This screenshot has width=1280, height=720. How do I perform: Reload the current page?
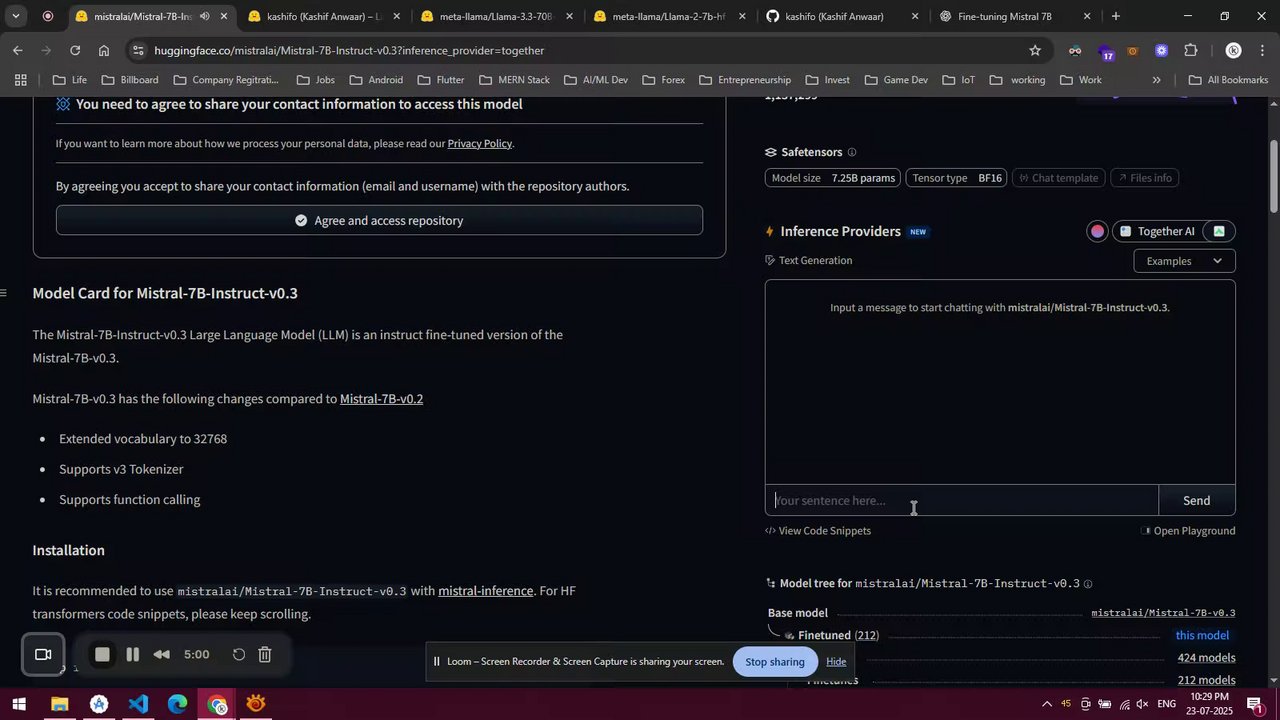click(75, 50)
